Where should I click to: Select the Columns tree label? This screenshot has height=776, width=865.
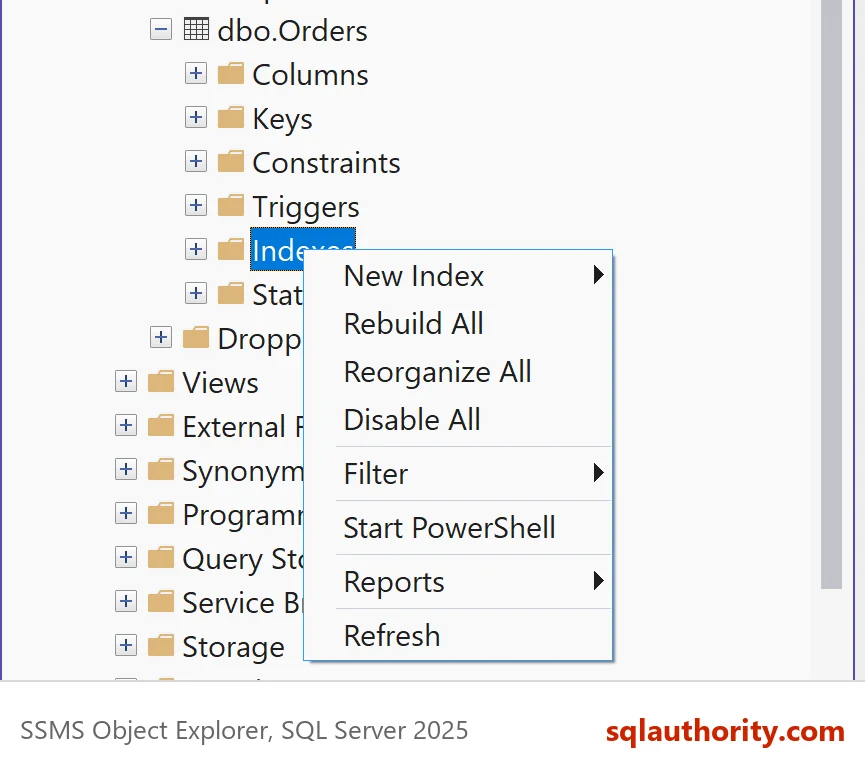pyautogui.click(x=311, y=75)
